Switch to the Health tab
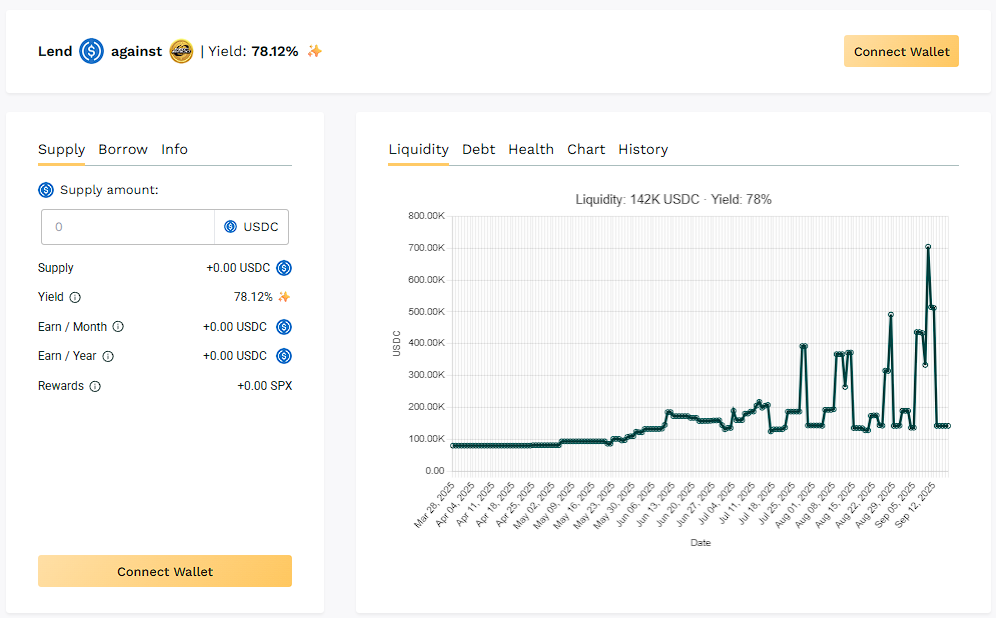The width and height of the screenshot is (996, 618). [x=531, y=149]
